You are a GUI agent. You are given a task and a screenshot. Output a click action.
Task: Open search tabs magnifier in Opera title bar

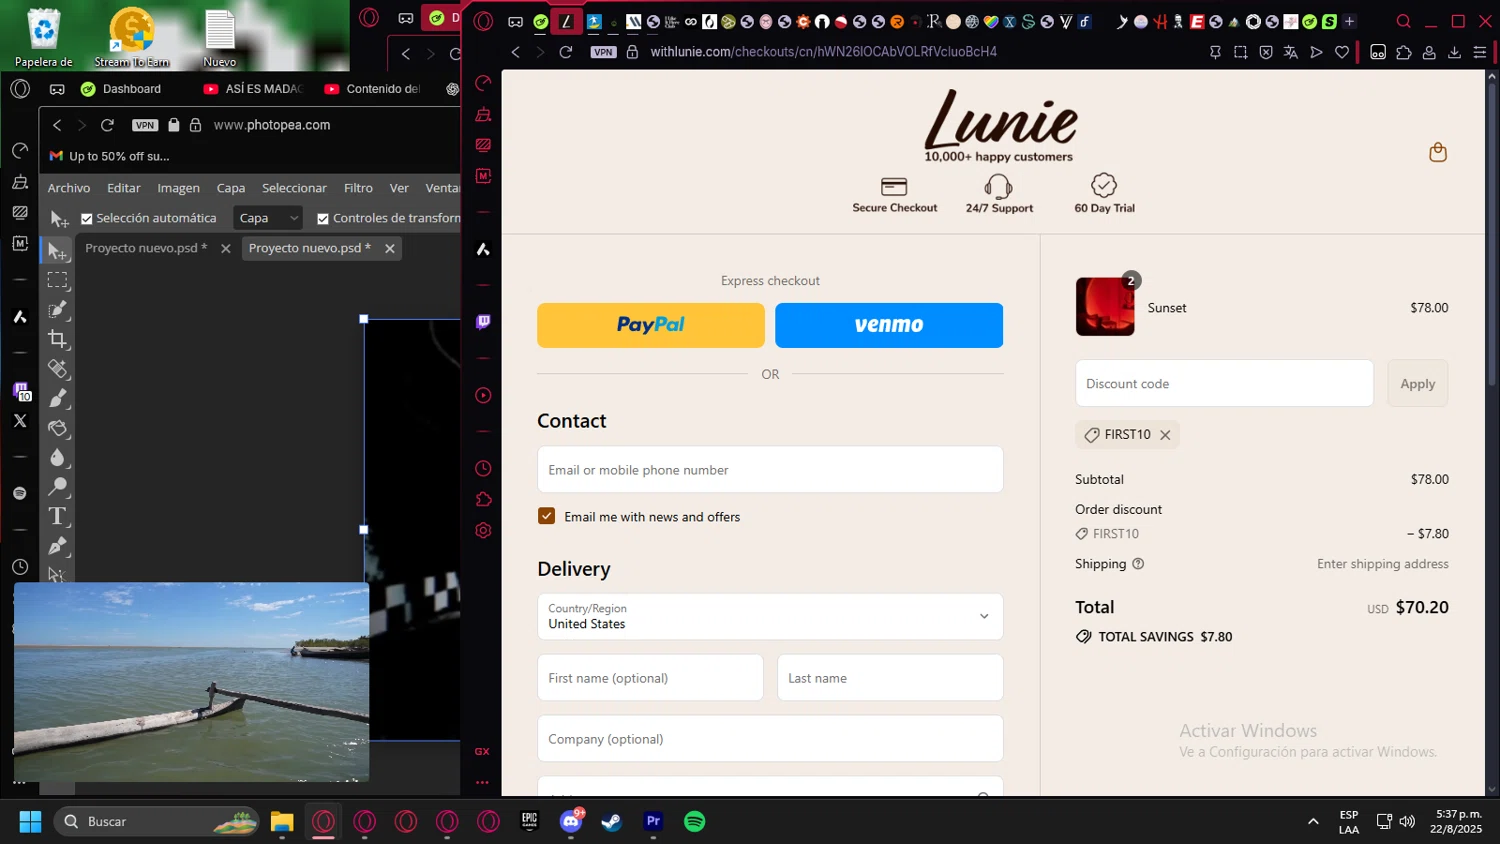[1404, 21]
